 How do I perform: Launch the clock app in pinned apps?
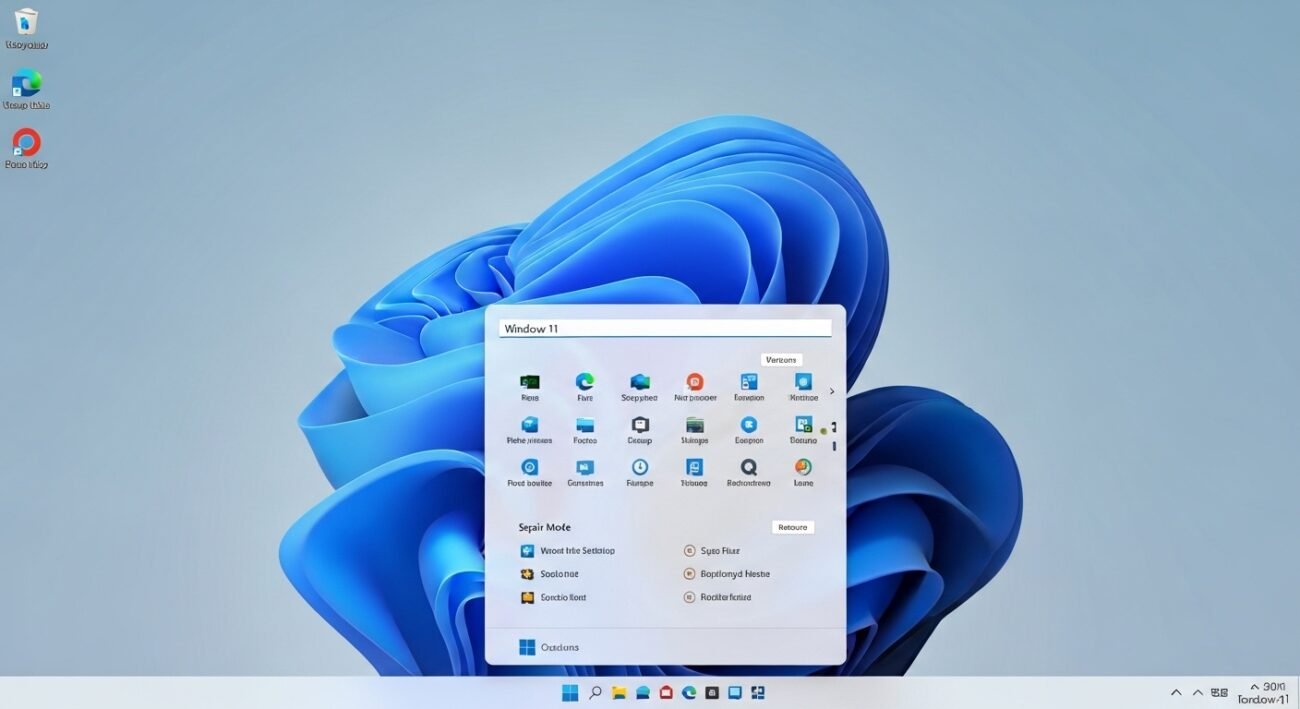[639, 467]
